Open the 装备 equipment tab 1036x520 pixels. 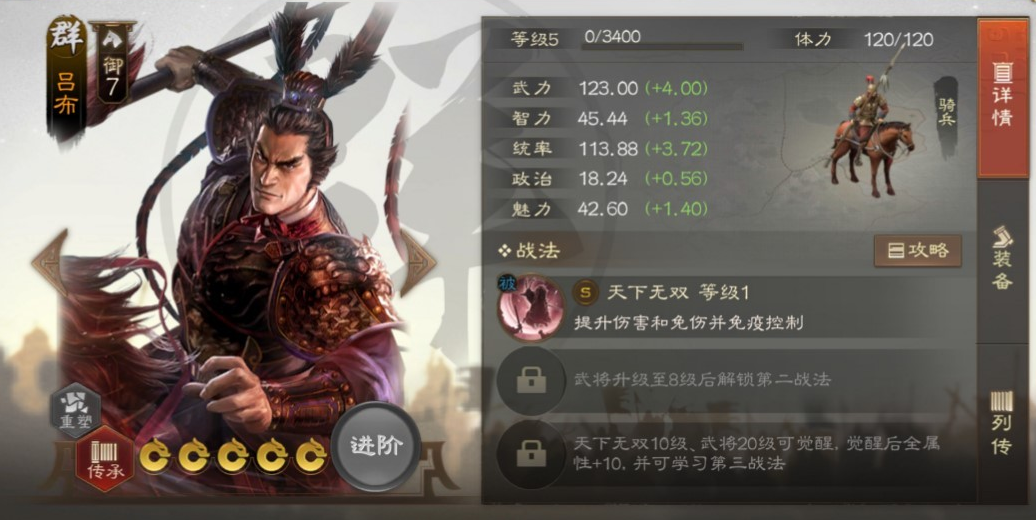(x=1002, y=259)
